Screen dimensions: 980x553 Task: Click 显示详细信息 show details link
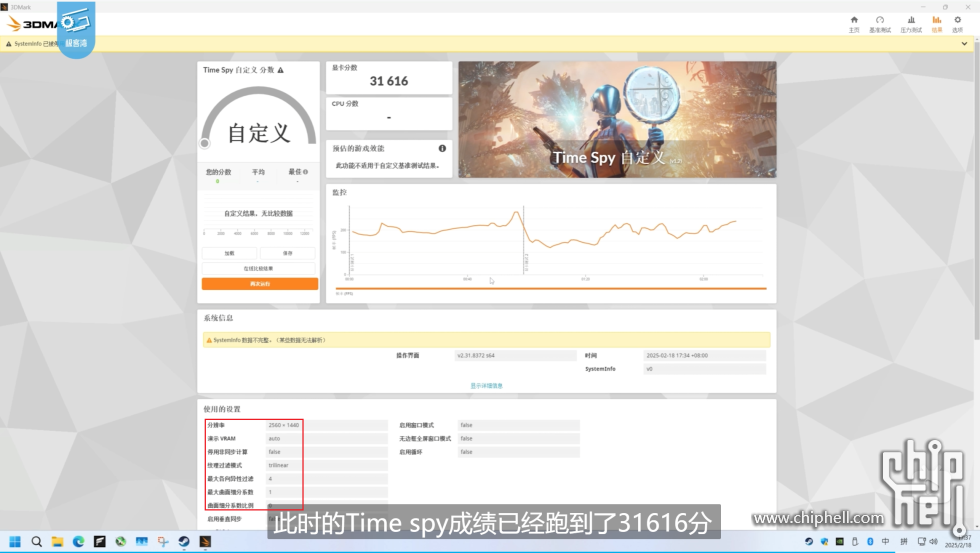click(x=486, y=386)
